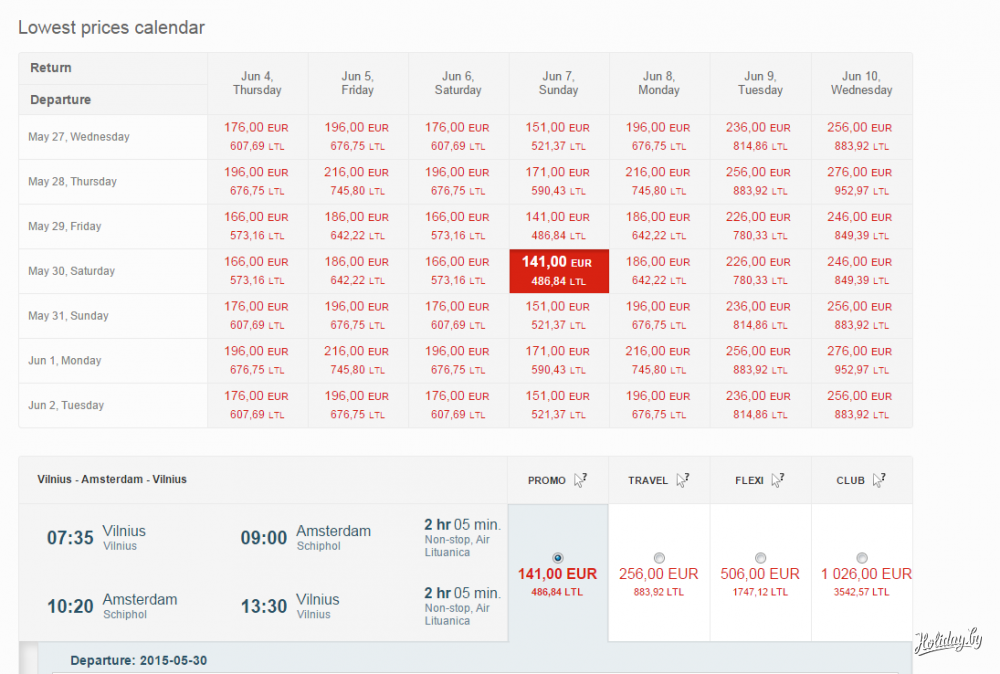
Task: Choose May 31 departure, Jun 9 return 236,00 EUR
Action: (759, 316)
